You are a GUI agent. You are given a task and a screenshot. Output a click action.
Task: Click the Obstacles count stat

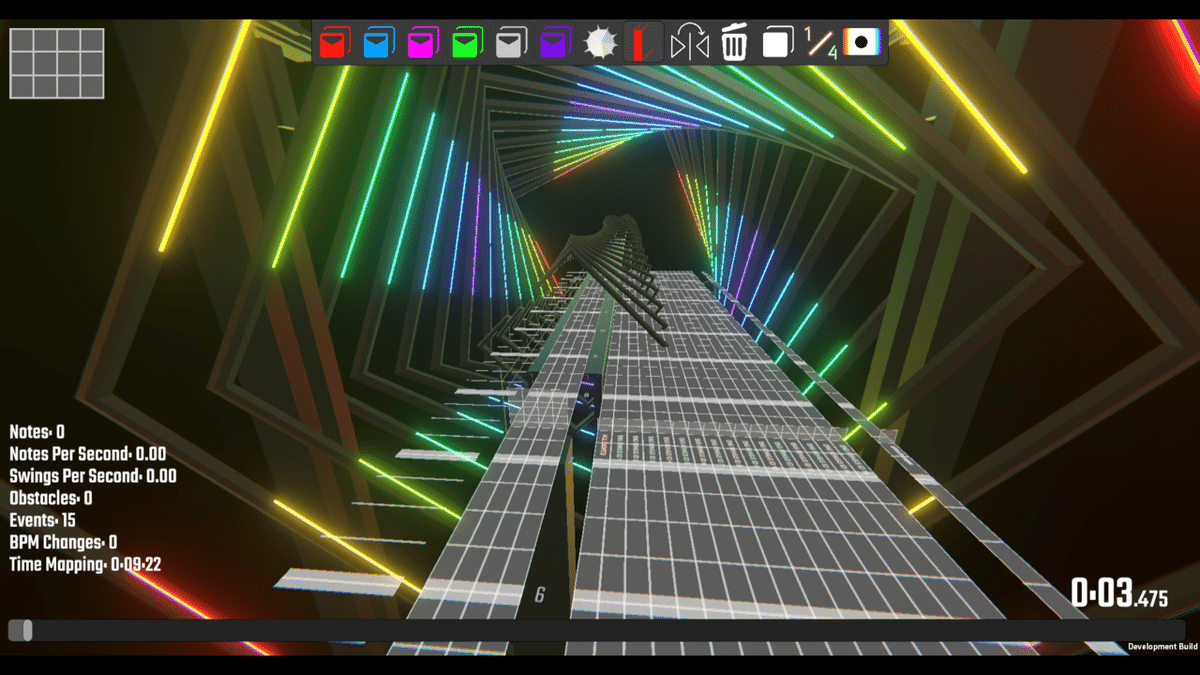pos(51,498)
